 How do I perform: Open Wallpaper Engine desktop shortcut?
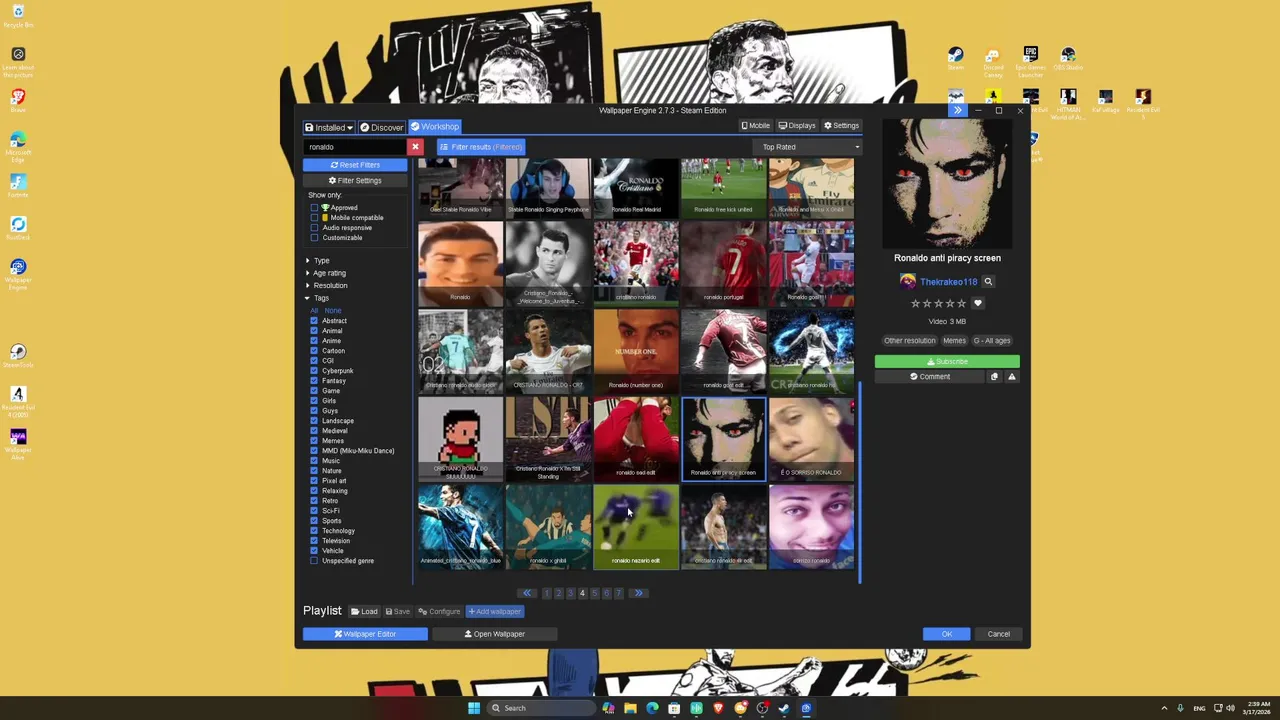(18, 273)
